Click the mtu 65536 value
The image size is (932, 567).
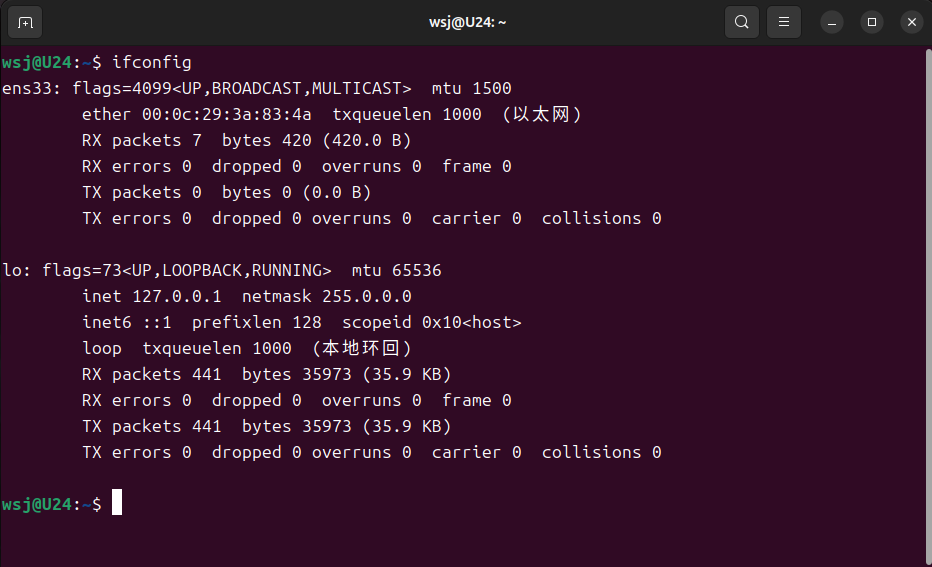pyautogui.click(x=396, y=270)
